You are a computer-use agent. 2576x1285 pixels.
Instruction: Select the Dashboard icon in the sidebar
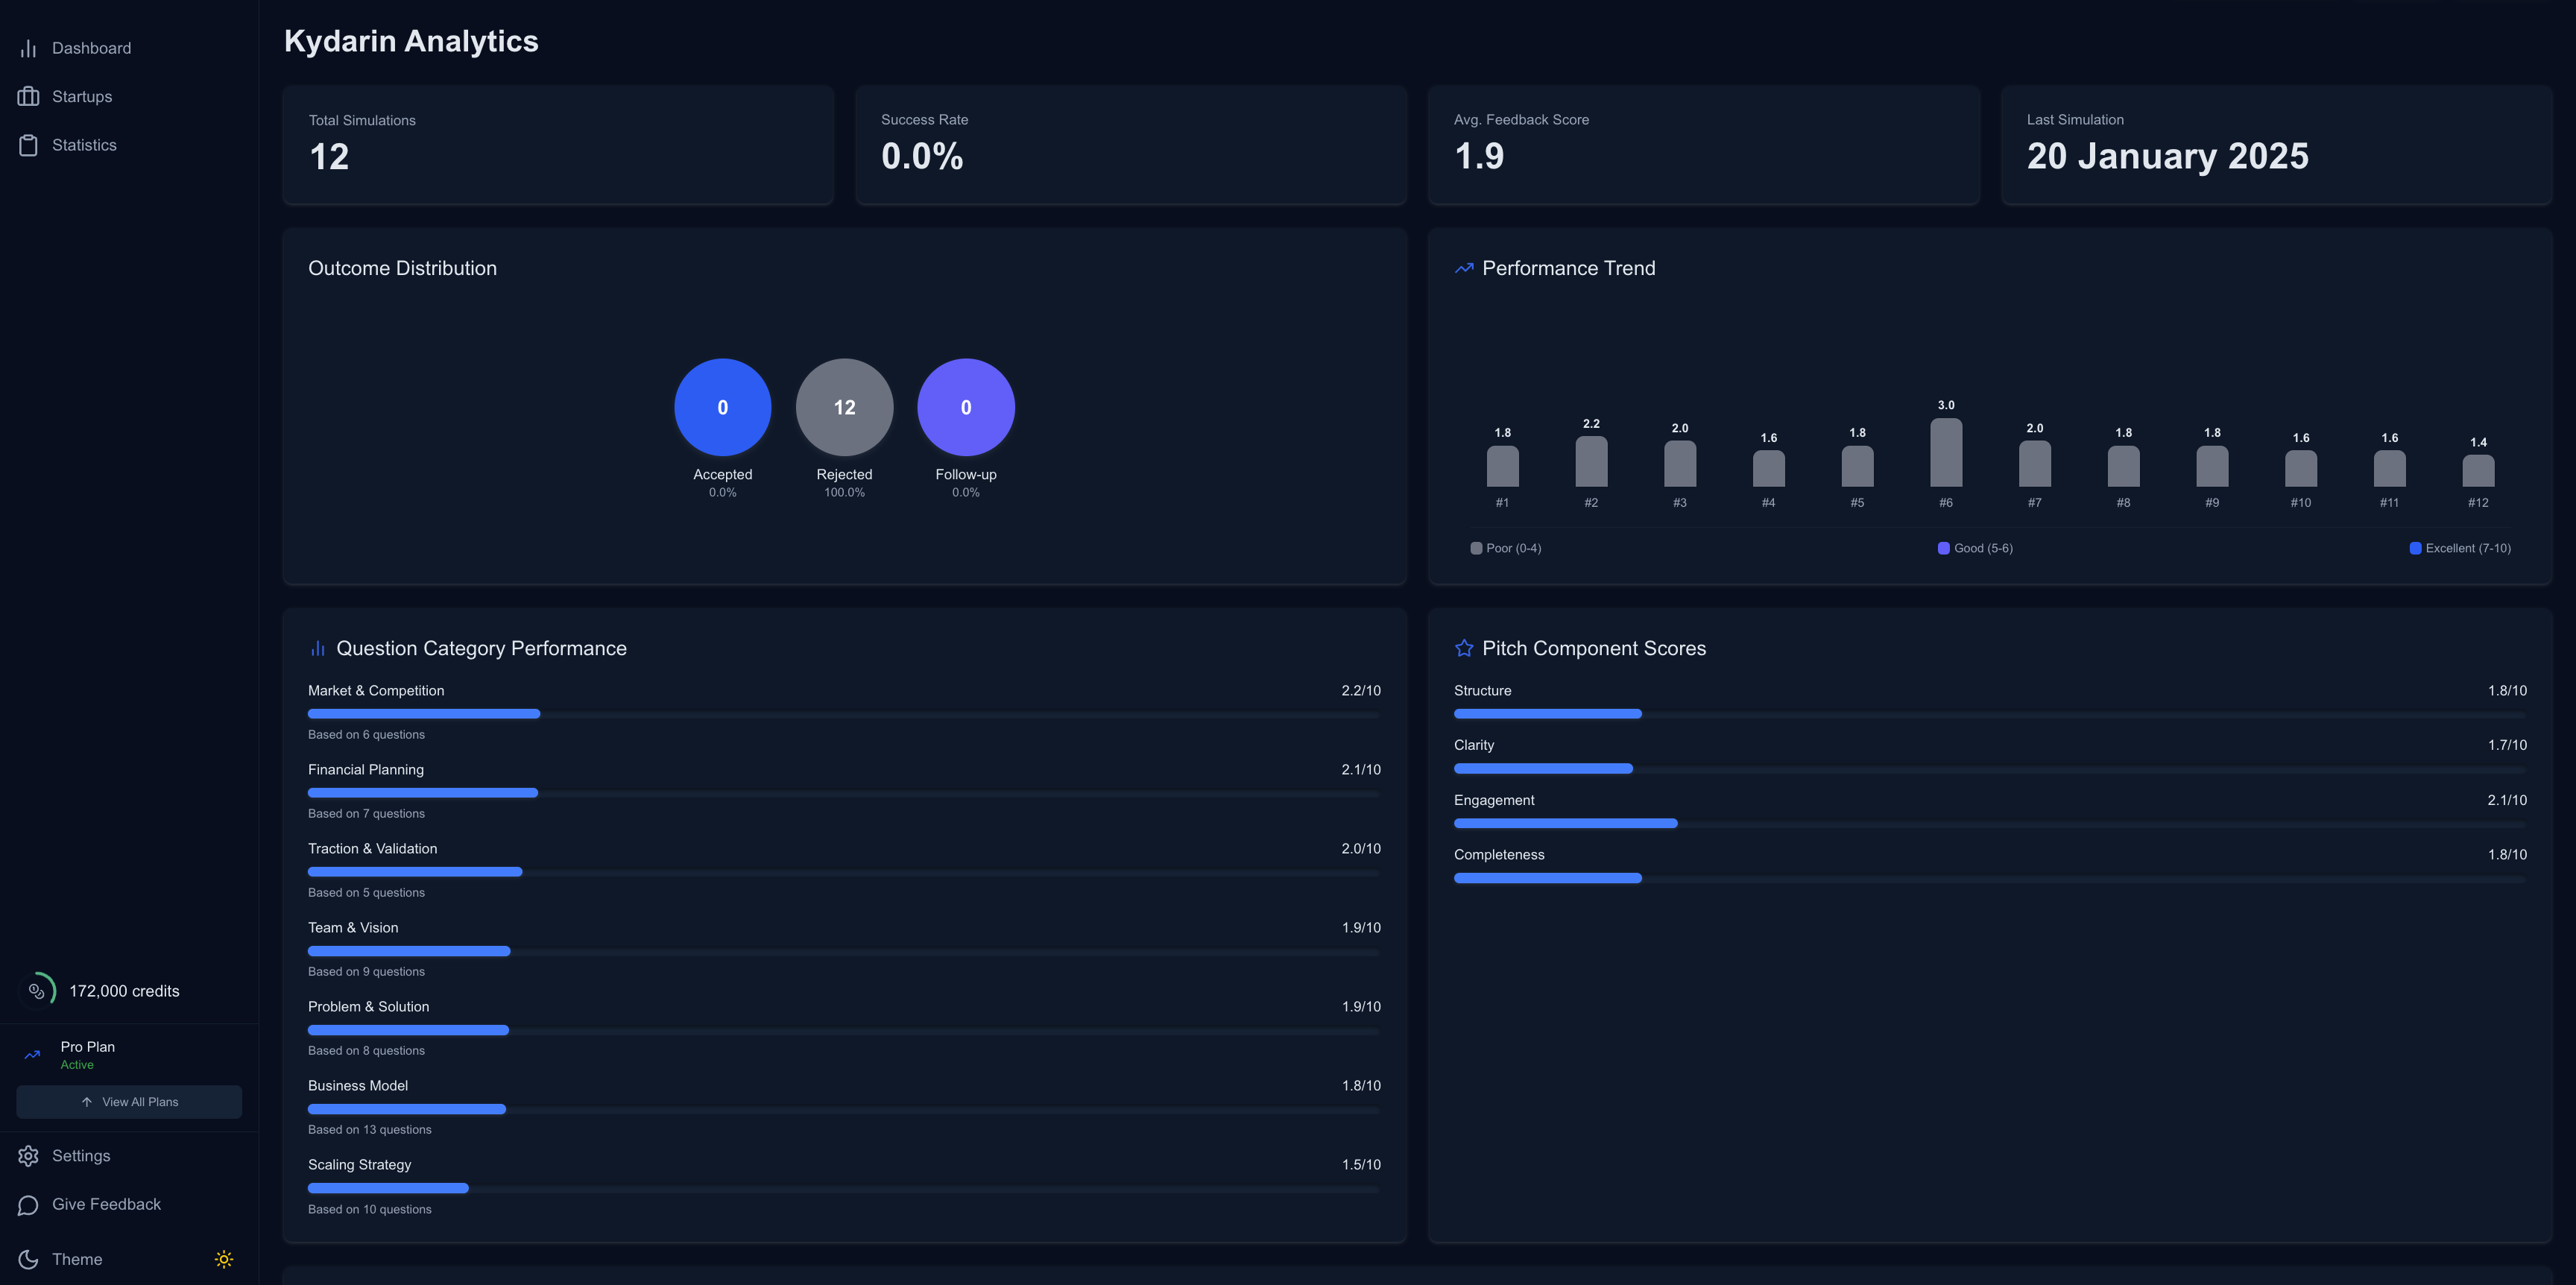click(x=27, y=48)
